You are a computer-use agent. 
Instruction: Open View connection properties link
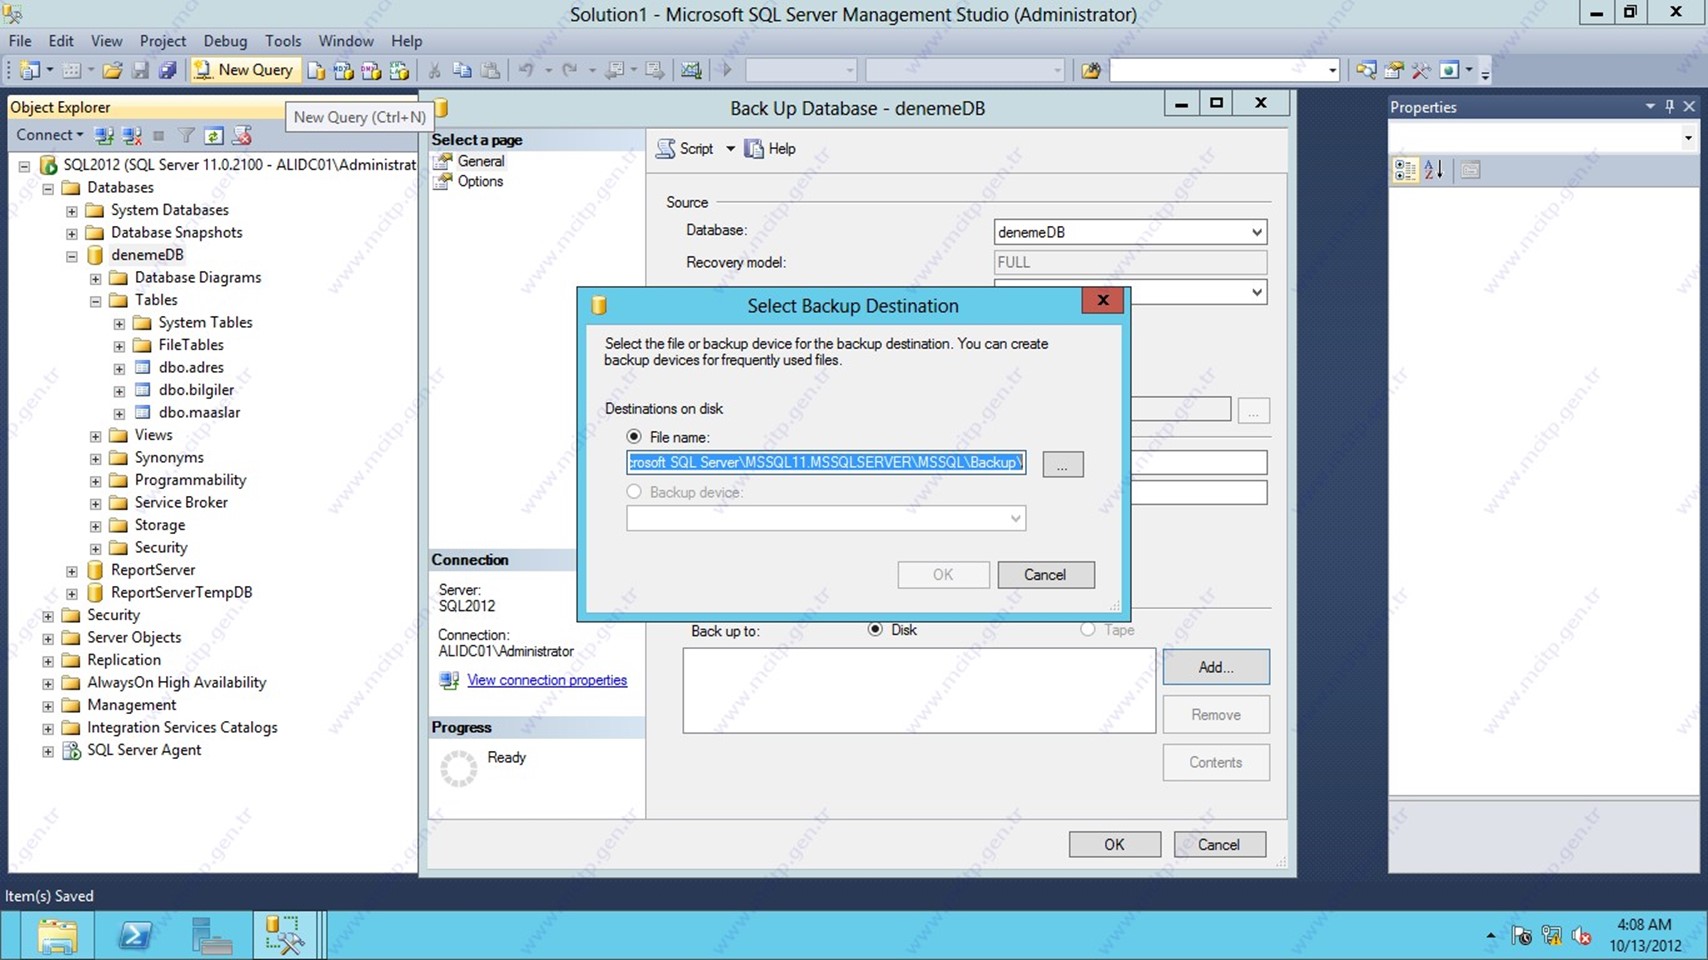coord(547,680)
